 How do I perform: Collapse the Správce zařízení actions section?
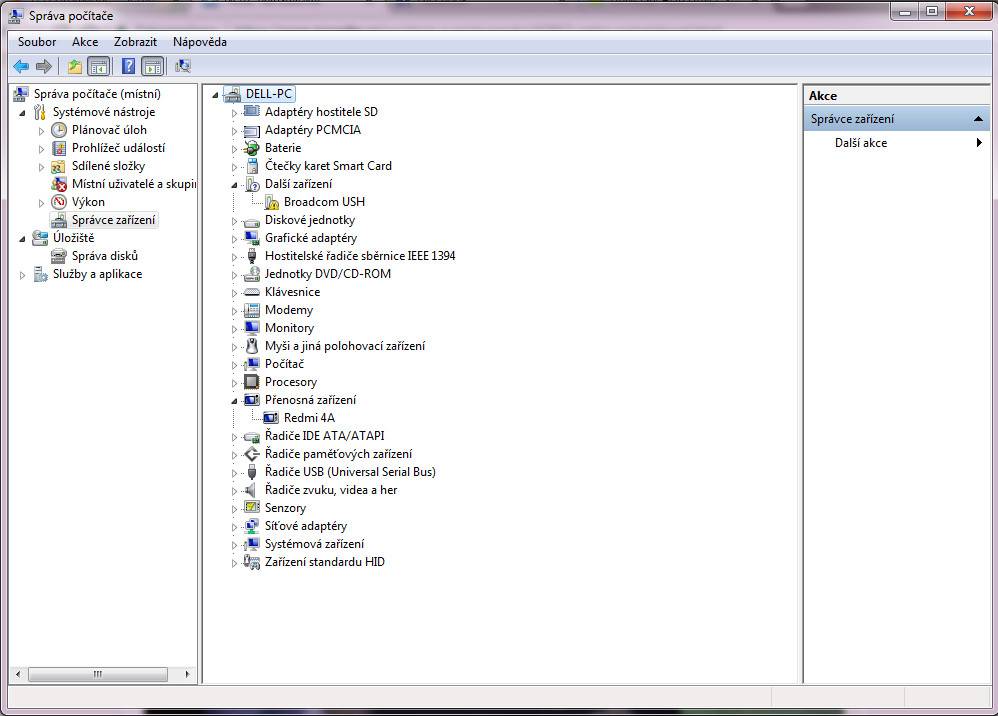pos(978,119)
